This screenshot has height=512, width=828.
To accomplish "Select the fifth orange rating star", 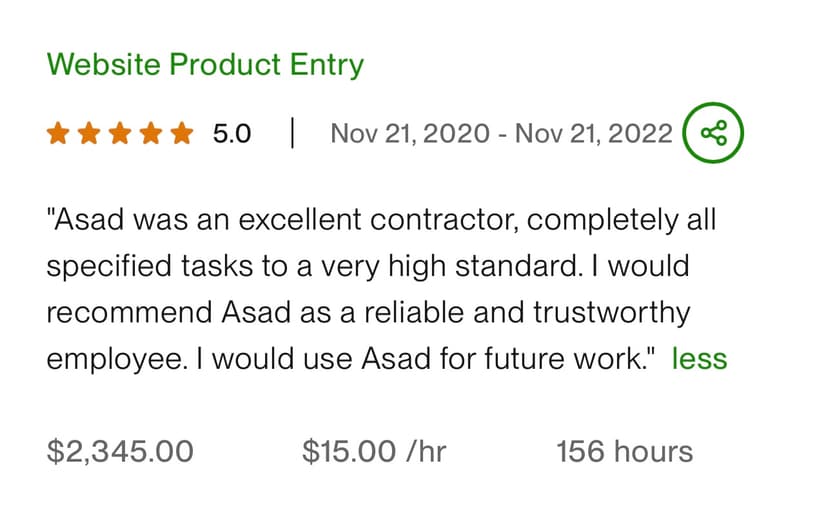I will tap(182, 133).
